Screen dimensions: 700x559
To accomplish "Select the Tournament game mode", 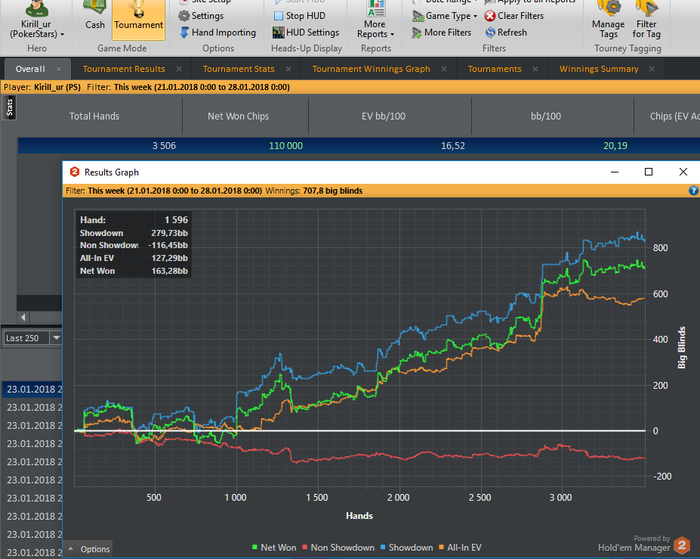I will pyautogui.click(x=138, y=20).
